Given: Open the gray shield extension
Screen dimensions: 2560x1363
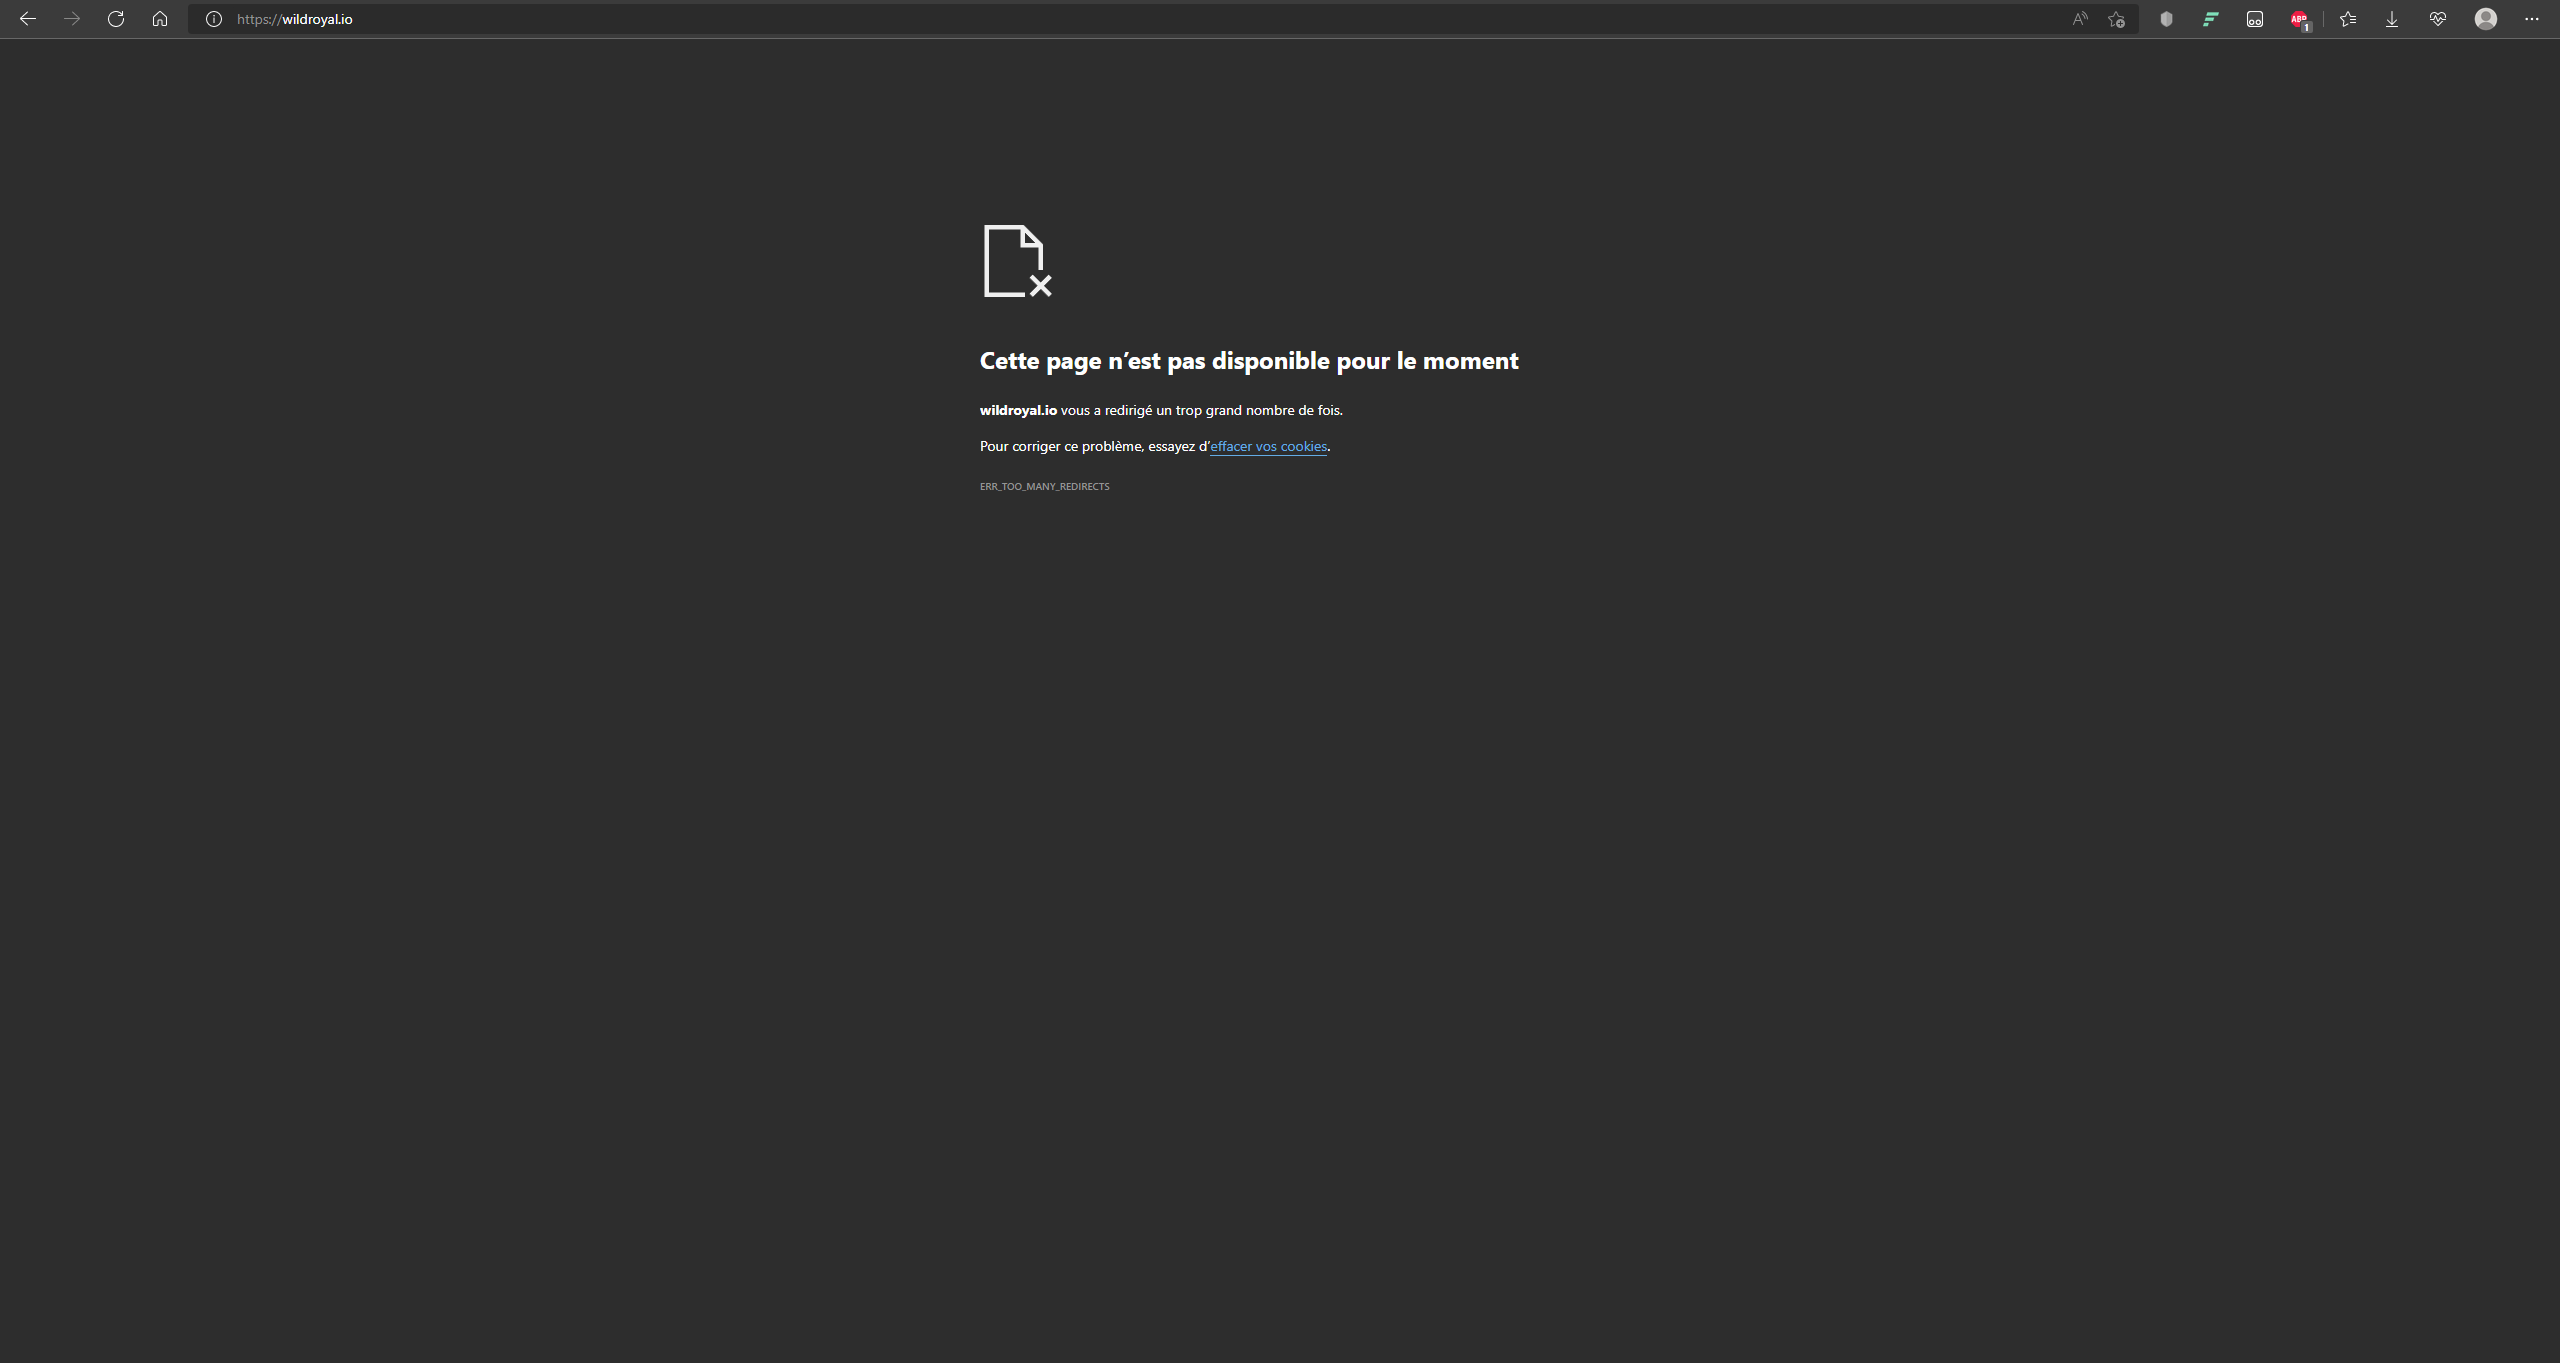Looking at the screenshot, I should tap(2166, 19).
